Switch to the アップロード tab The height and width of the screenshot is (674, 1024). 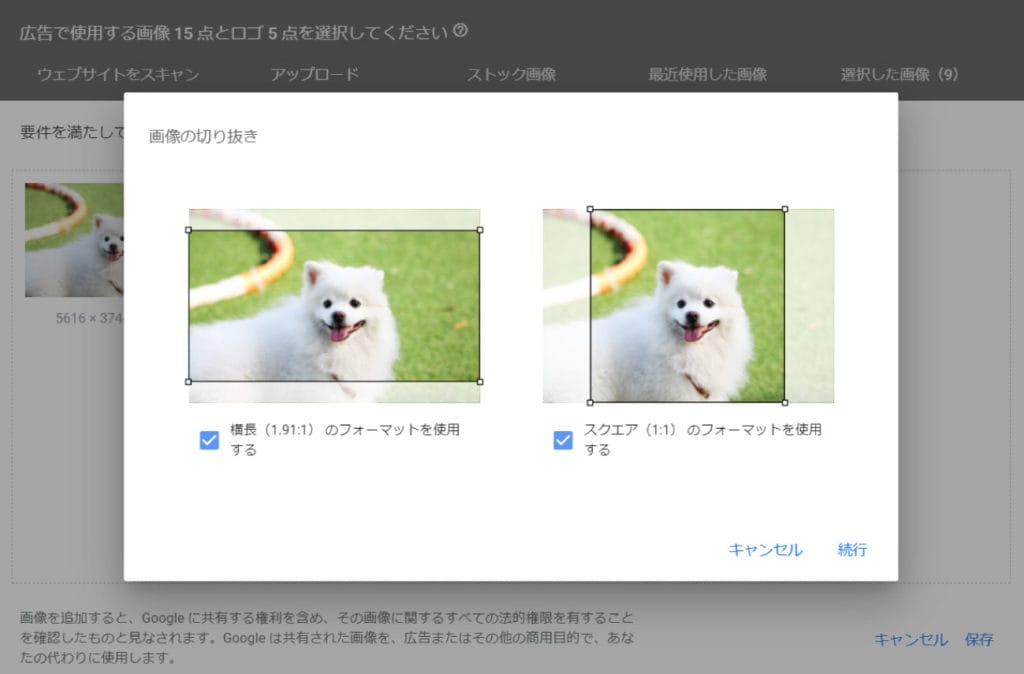pyautogui.click(x=314, y=75)
